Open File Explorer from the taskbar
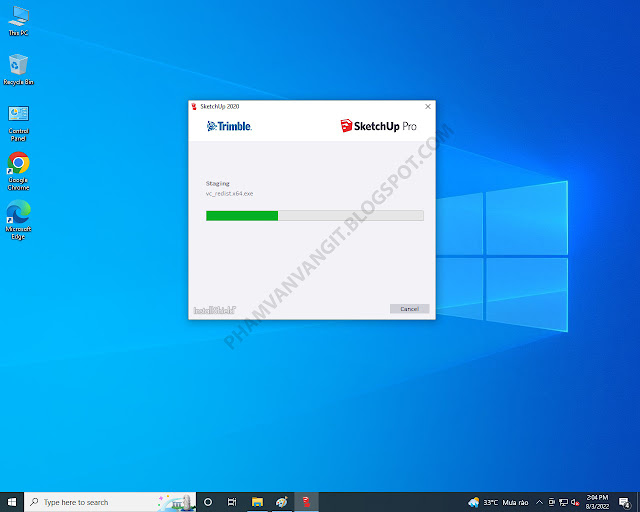 pos(257,502)
